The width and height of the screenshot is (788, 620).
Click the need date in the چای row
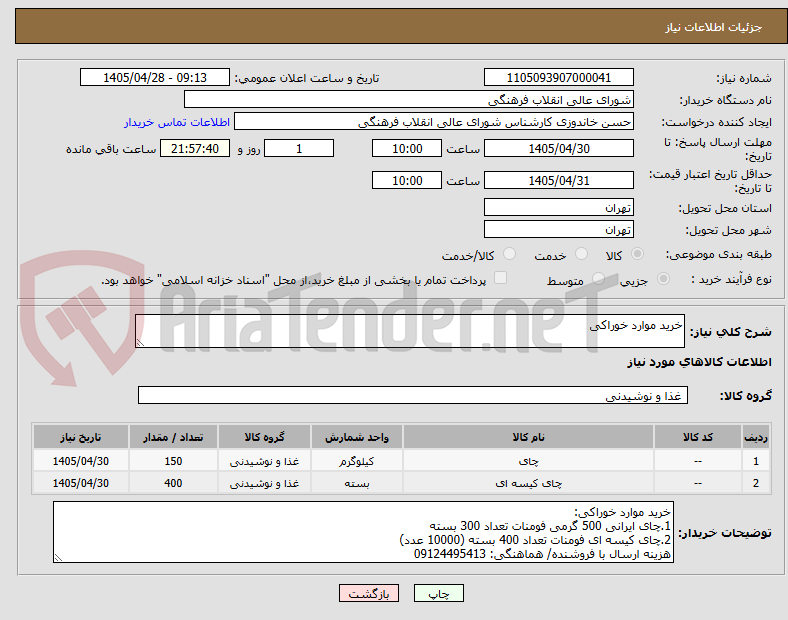click(80, 461)
